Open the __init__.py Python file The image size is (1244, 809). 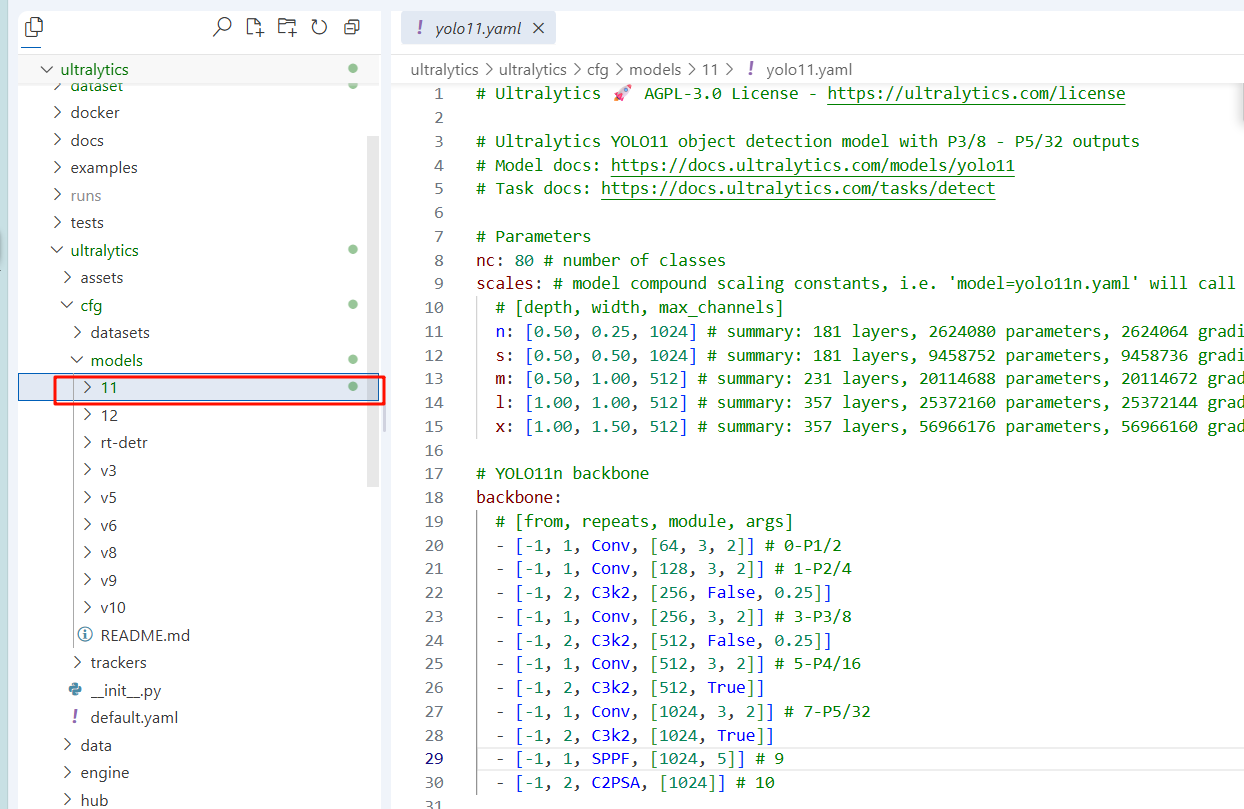pos(124,690)
